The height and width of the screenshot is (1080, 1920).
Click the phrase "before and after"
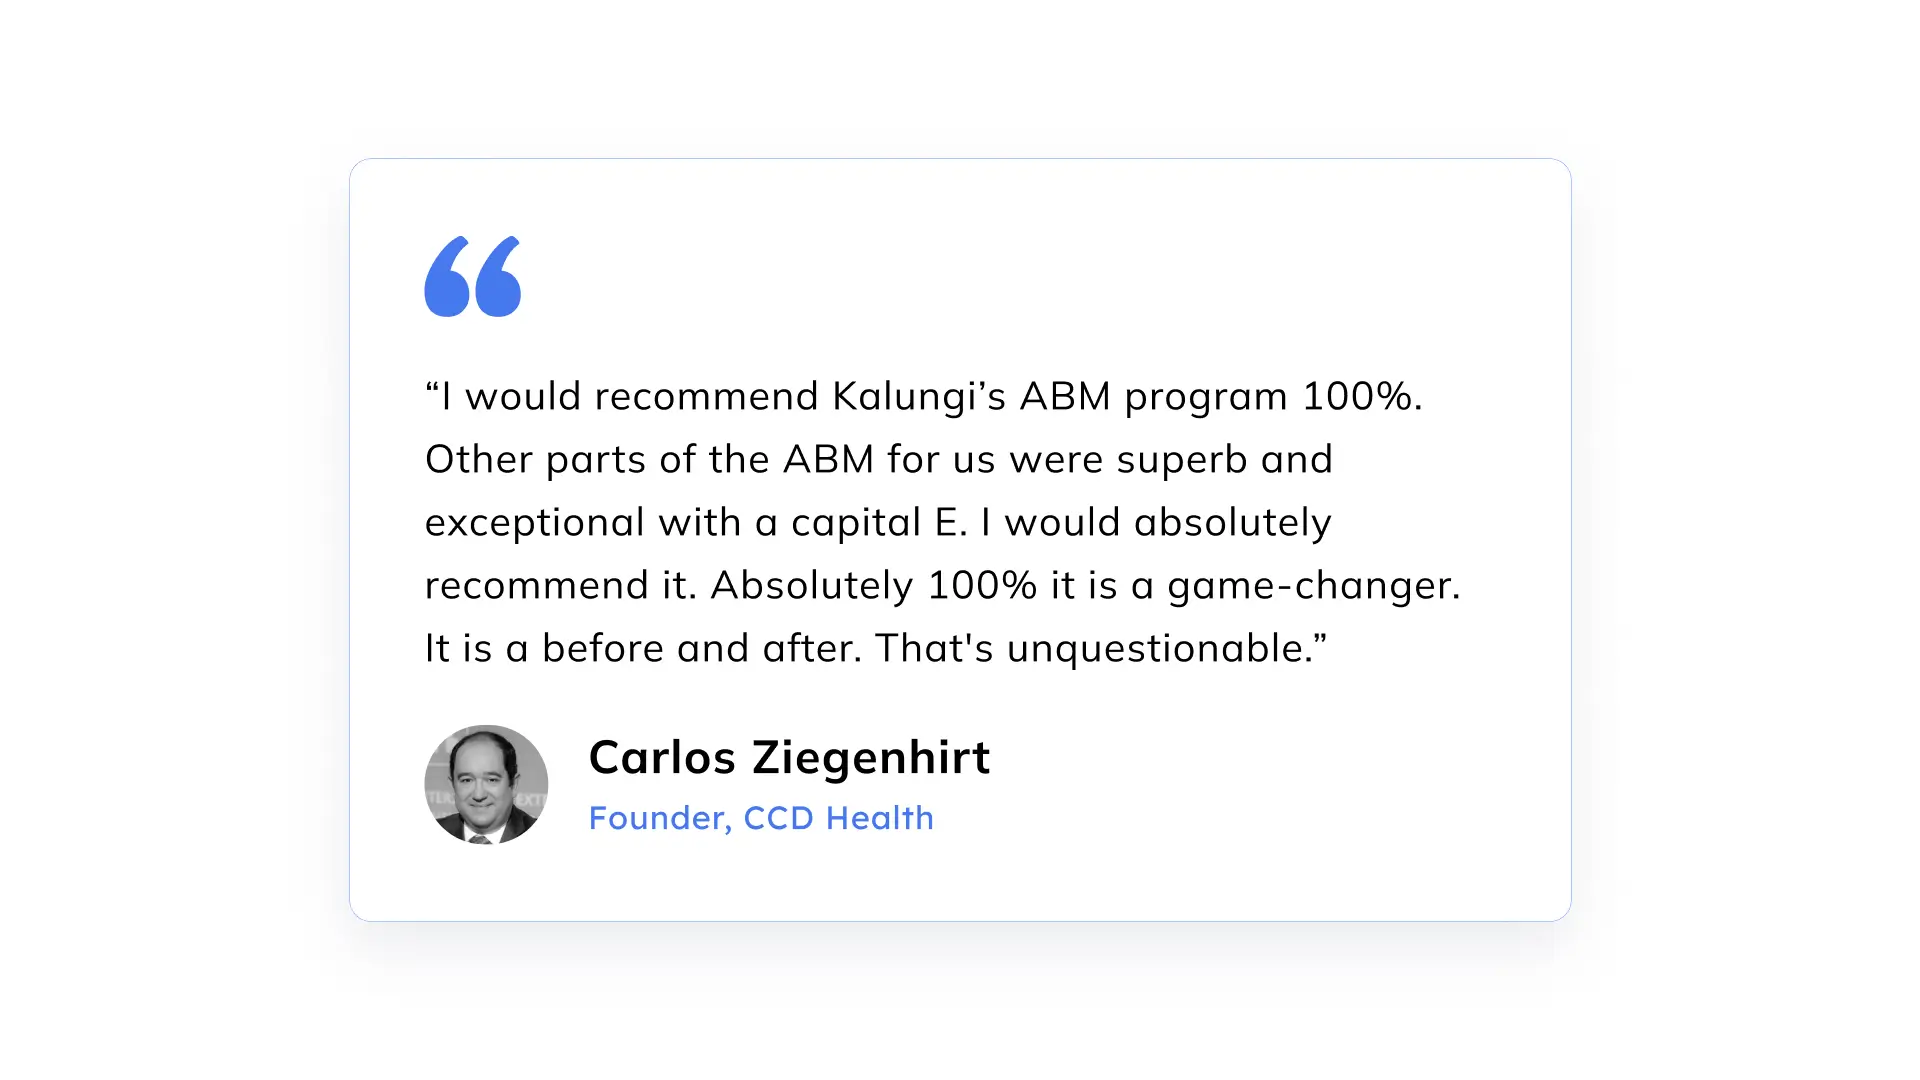701,649
